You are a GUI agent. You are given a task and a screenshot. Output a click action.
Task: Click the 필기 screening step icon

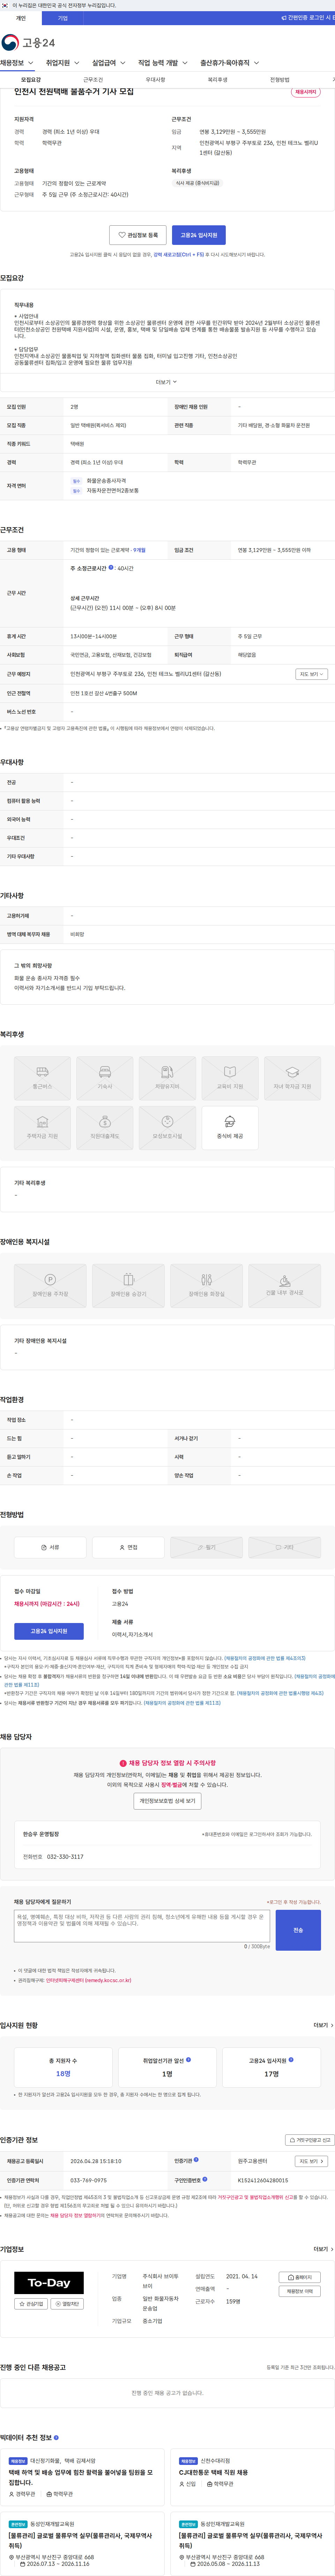(206, 1547)
